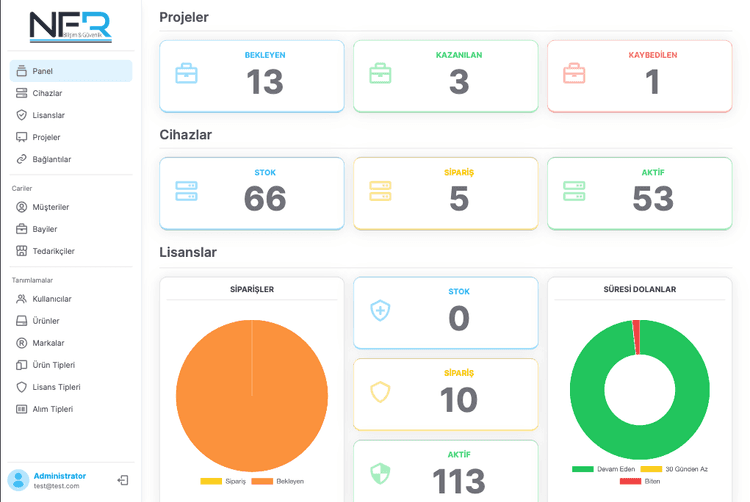Click the shield icon in Aktif licenses card
Image resolution: width=750 pixels, height=502 pixels.
[380, 473]
